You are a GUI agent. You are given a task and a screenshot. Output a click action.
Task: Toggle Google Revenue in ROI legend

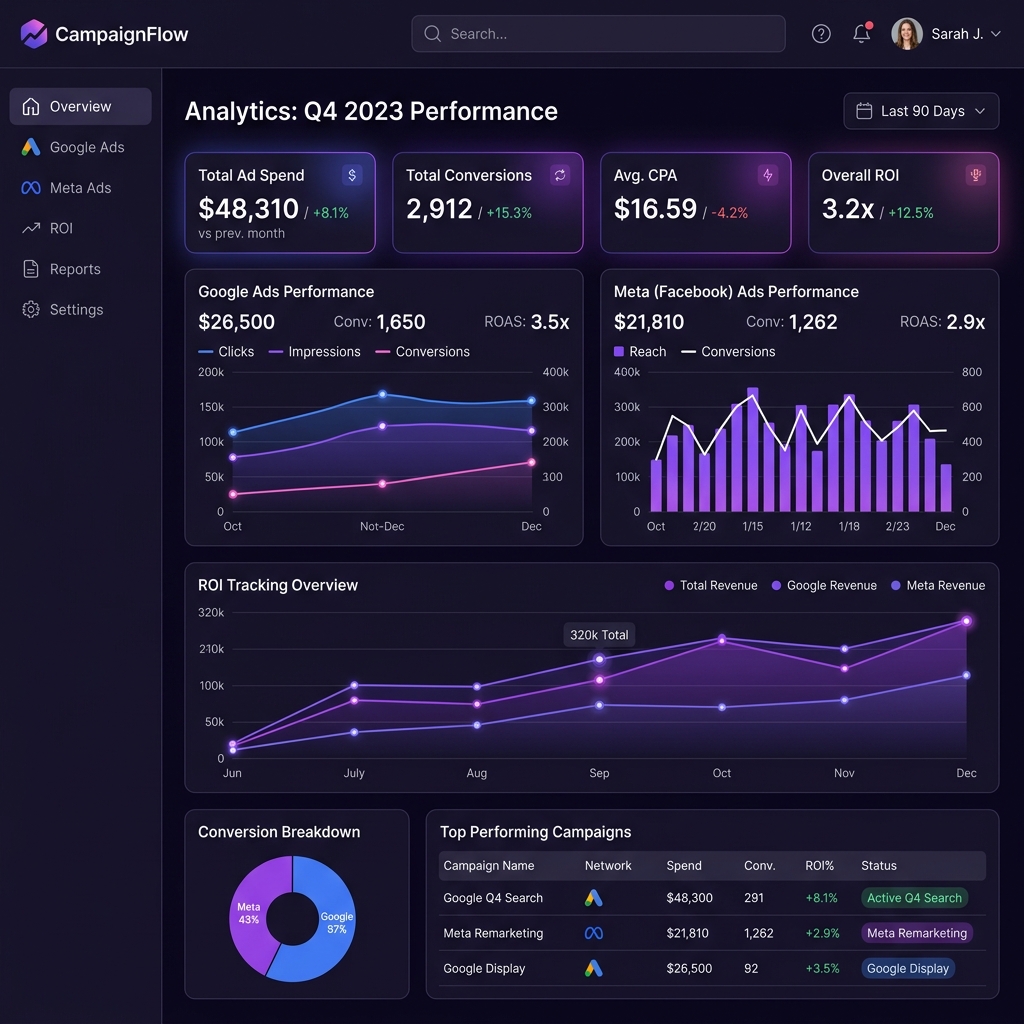coord(824,585)
